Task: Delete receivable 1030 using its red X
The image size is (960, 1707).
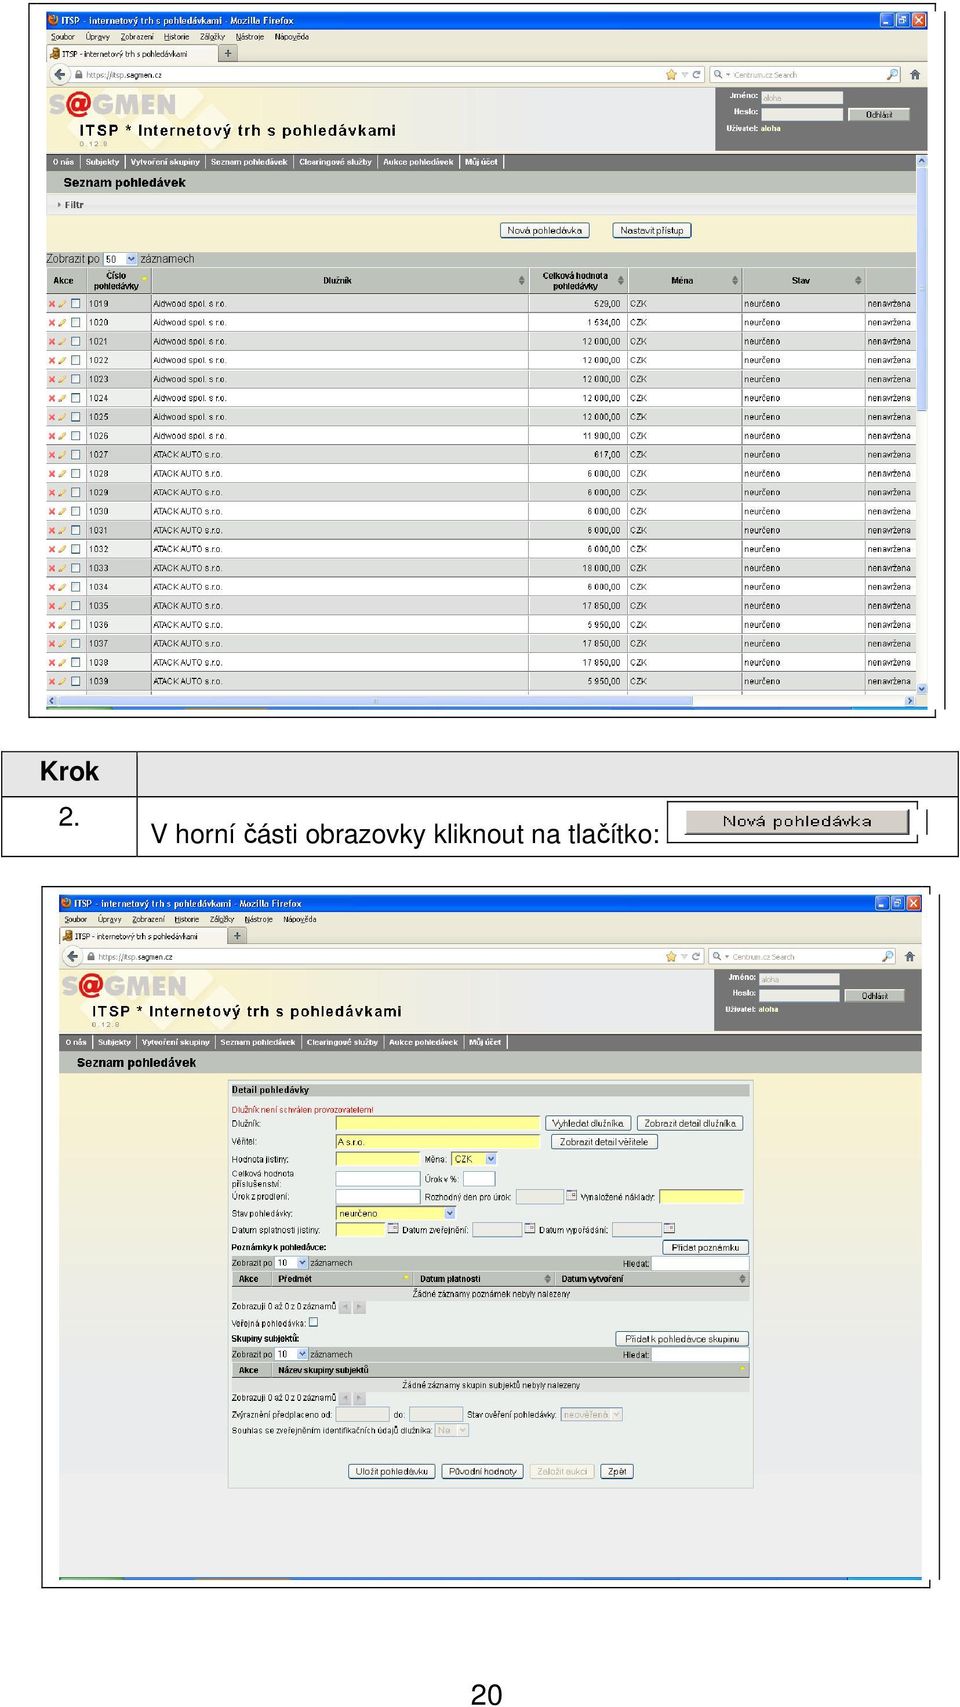Action: pos(52,512)
